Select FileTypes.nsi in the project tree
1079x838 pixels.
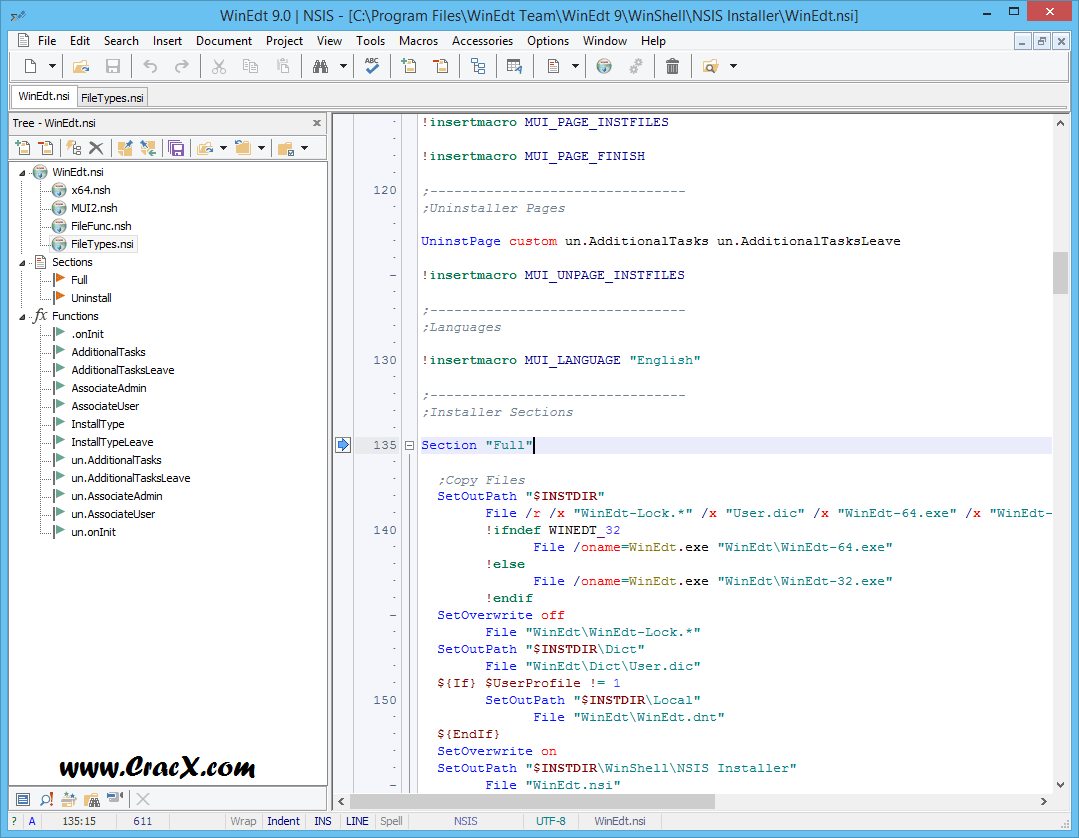tap(102, 244)
